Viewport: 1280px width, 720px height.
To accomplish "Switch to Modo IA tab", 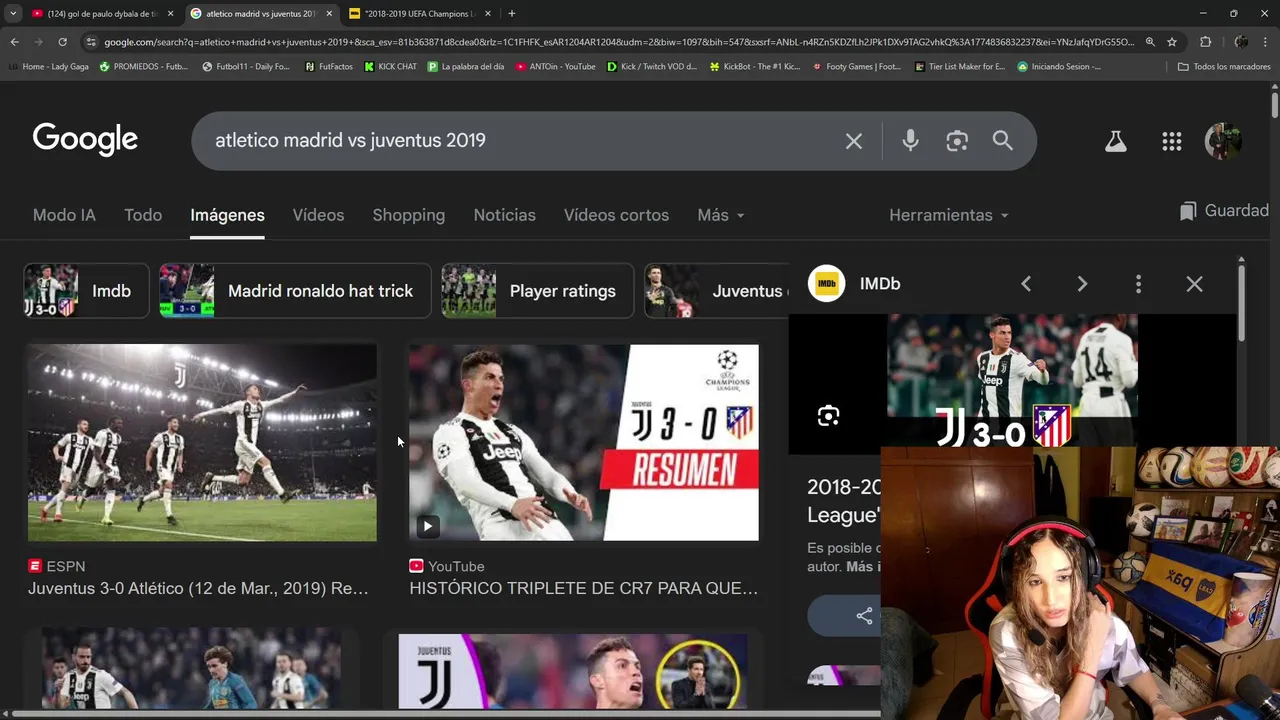I will coord(64,215).
